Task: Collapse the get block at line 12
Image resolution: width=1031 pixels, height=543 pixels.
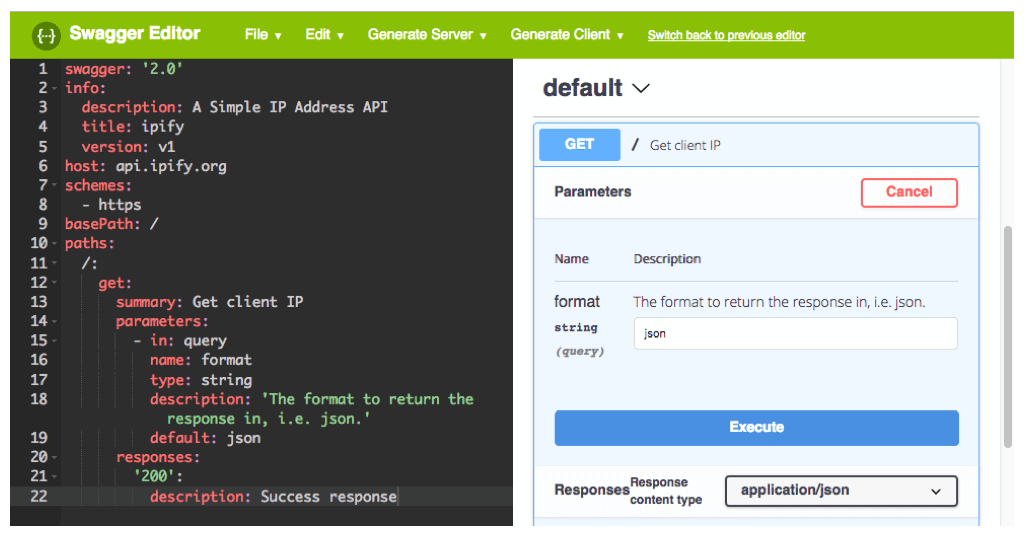Action: pos(54,283)
